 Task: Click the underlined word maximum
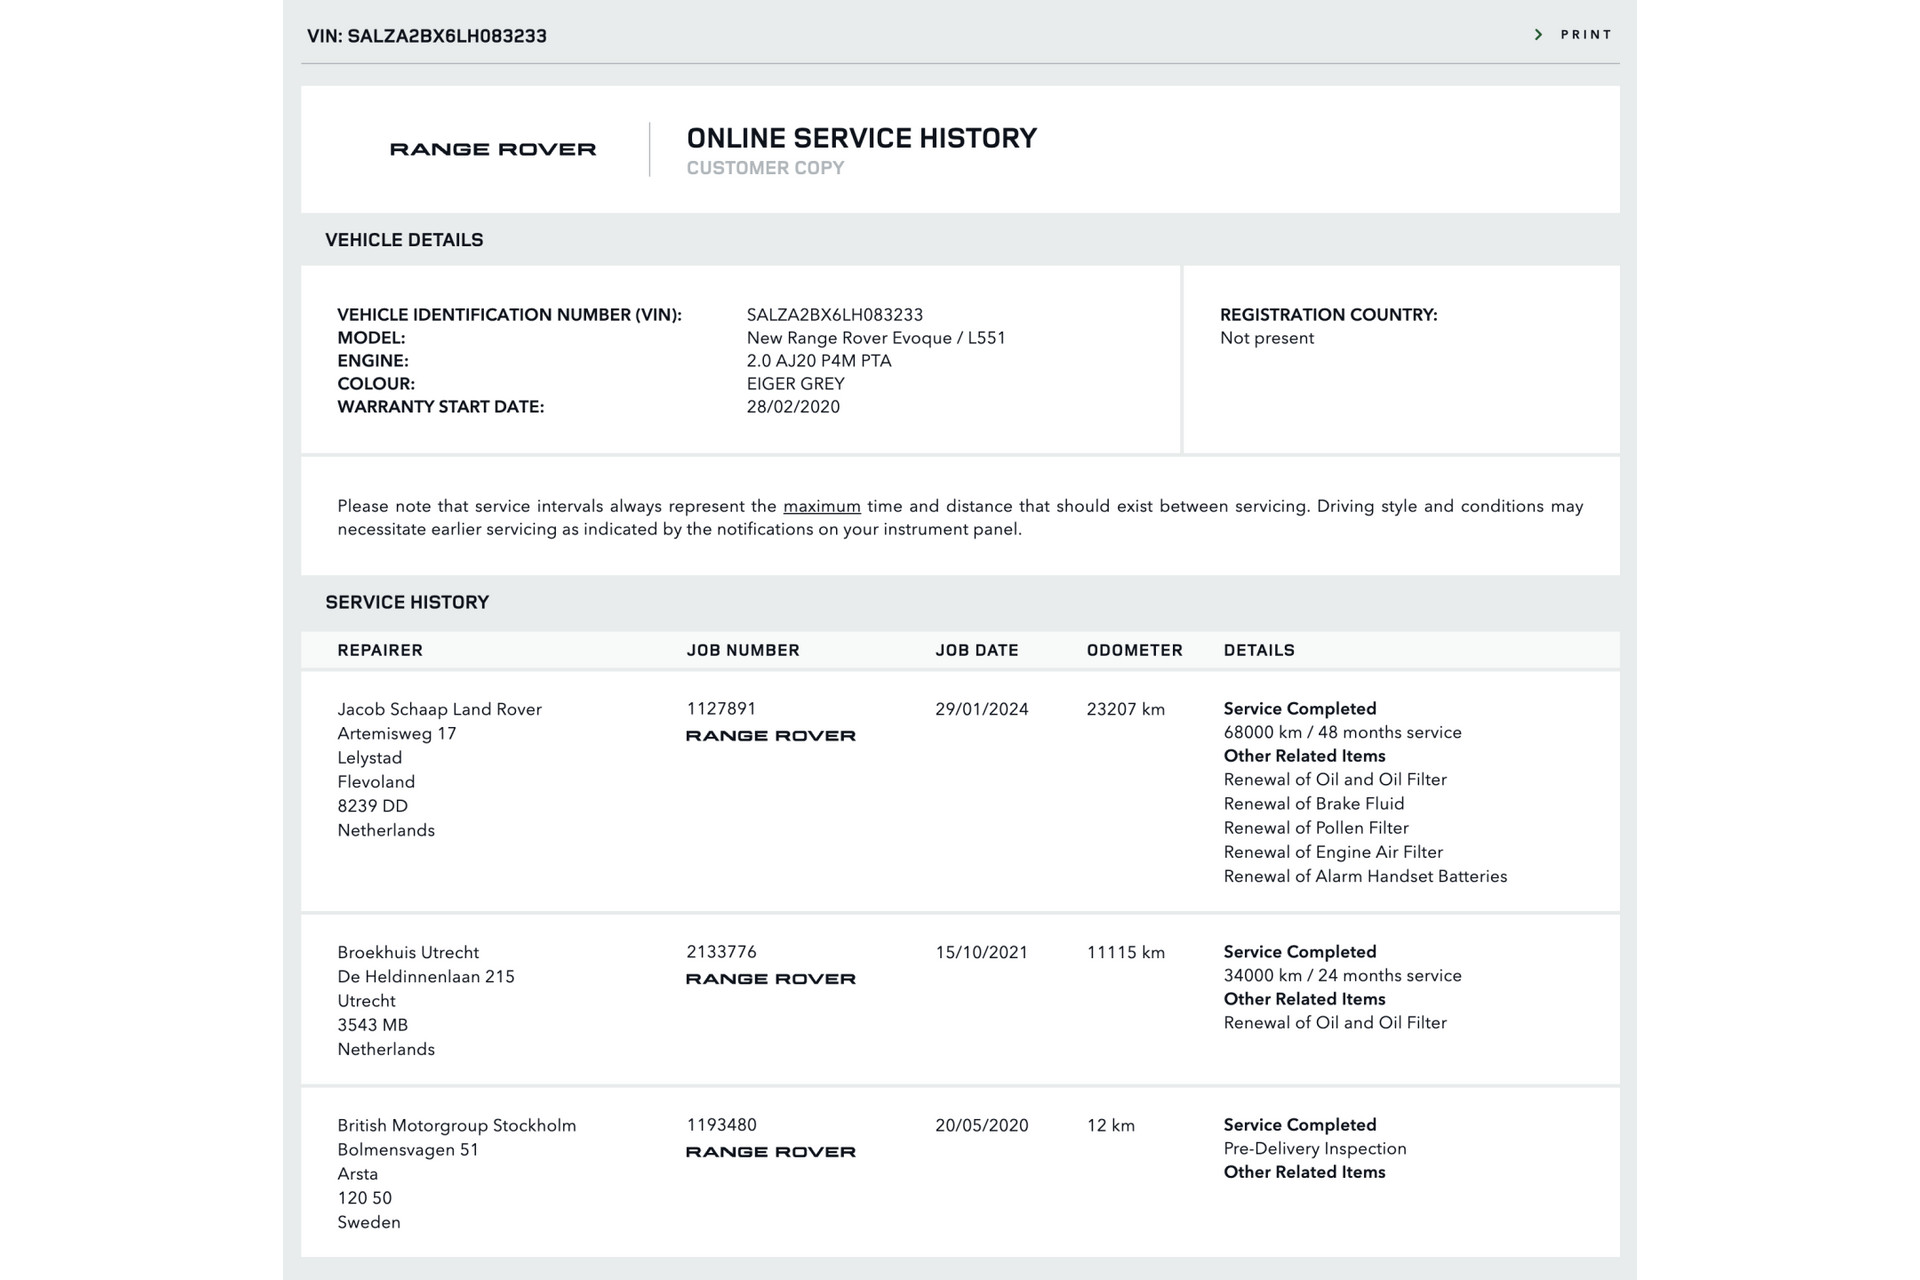pyautogui.click(x=821, y=506)
